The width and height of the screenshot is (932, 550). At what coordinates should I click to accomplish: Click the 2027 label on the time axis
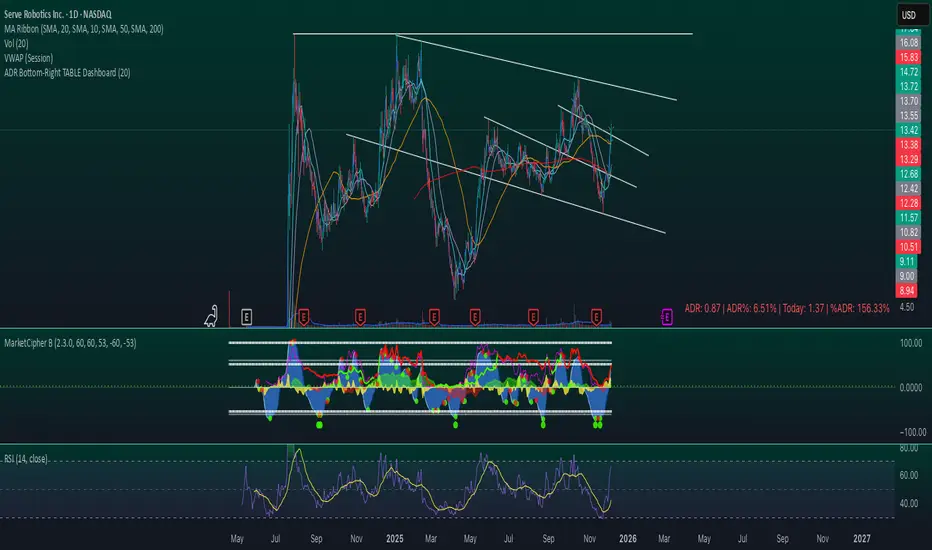tap(862, 539)
